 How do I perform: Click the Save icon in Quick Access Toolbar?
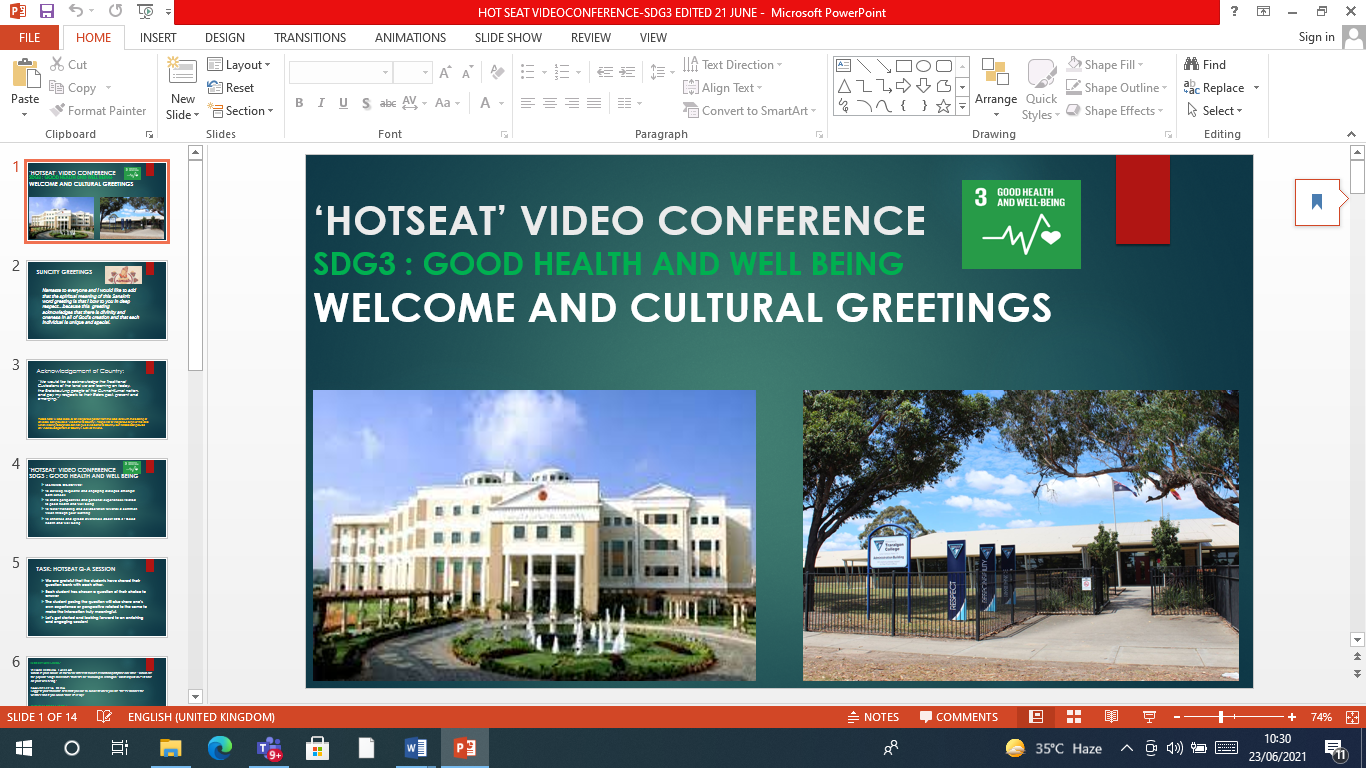tap(47, 12)
